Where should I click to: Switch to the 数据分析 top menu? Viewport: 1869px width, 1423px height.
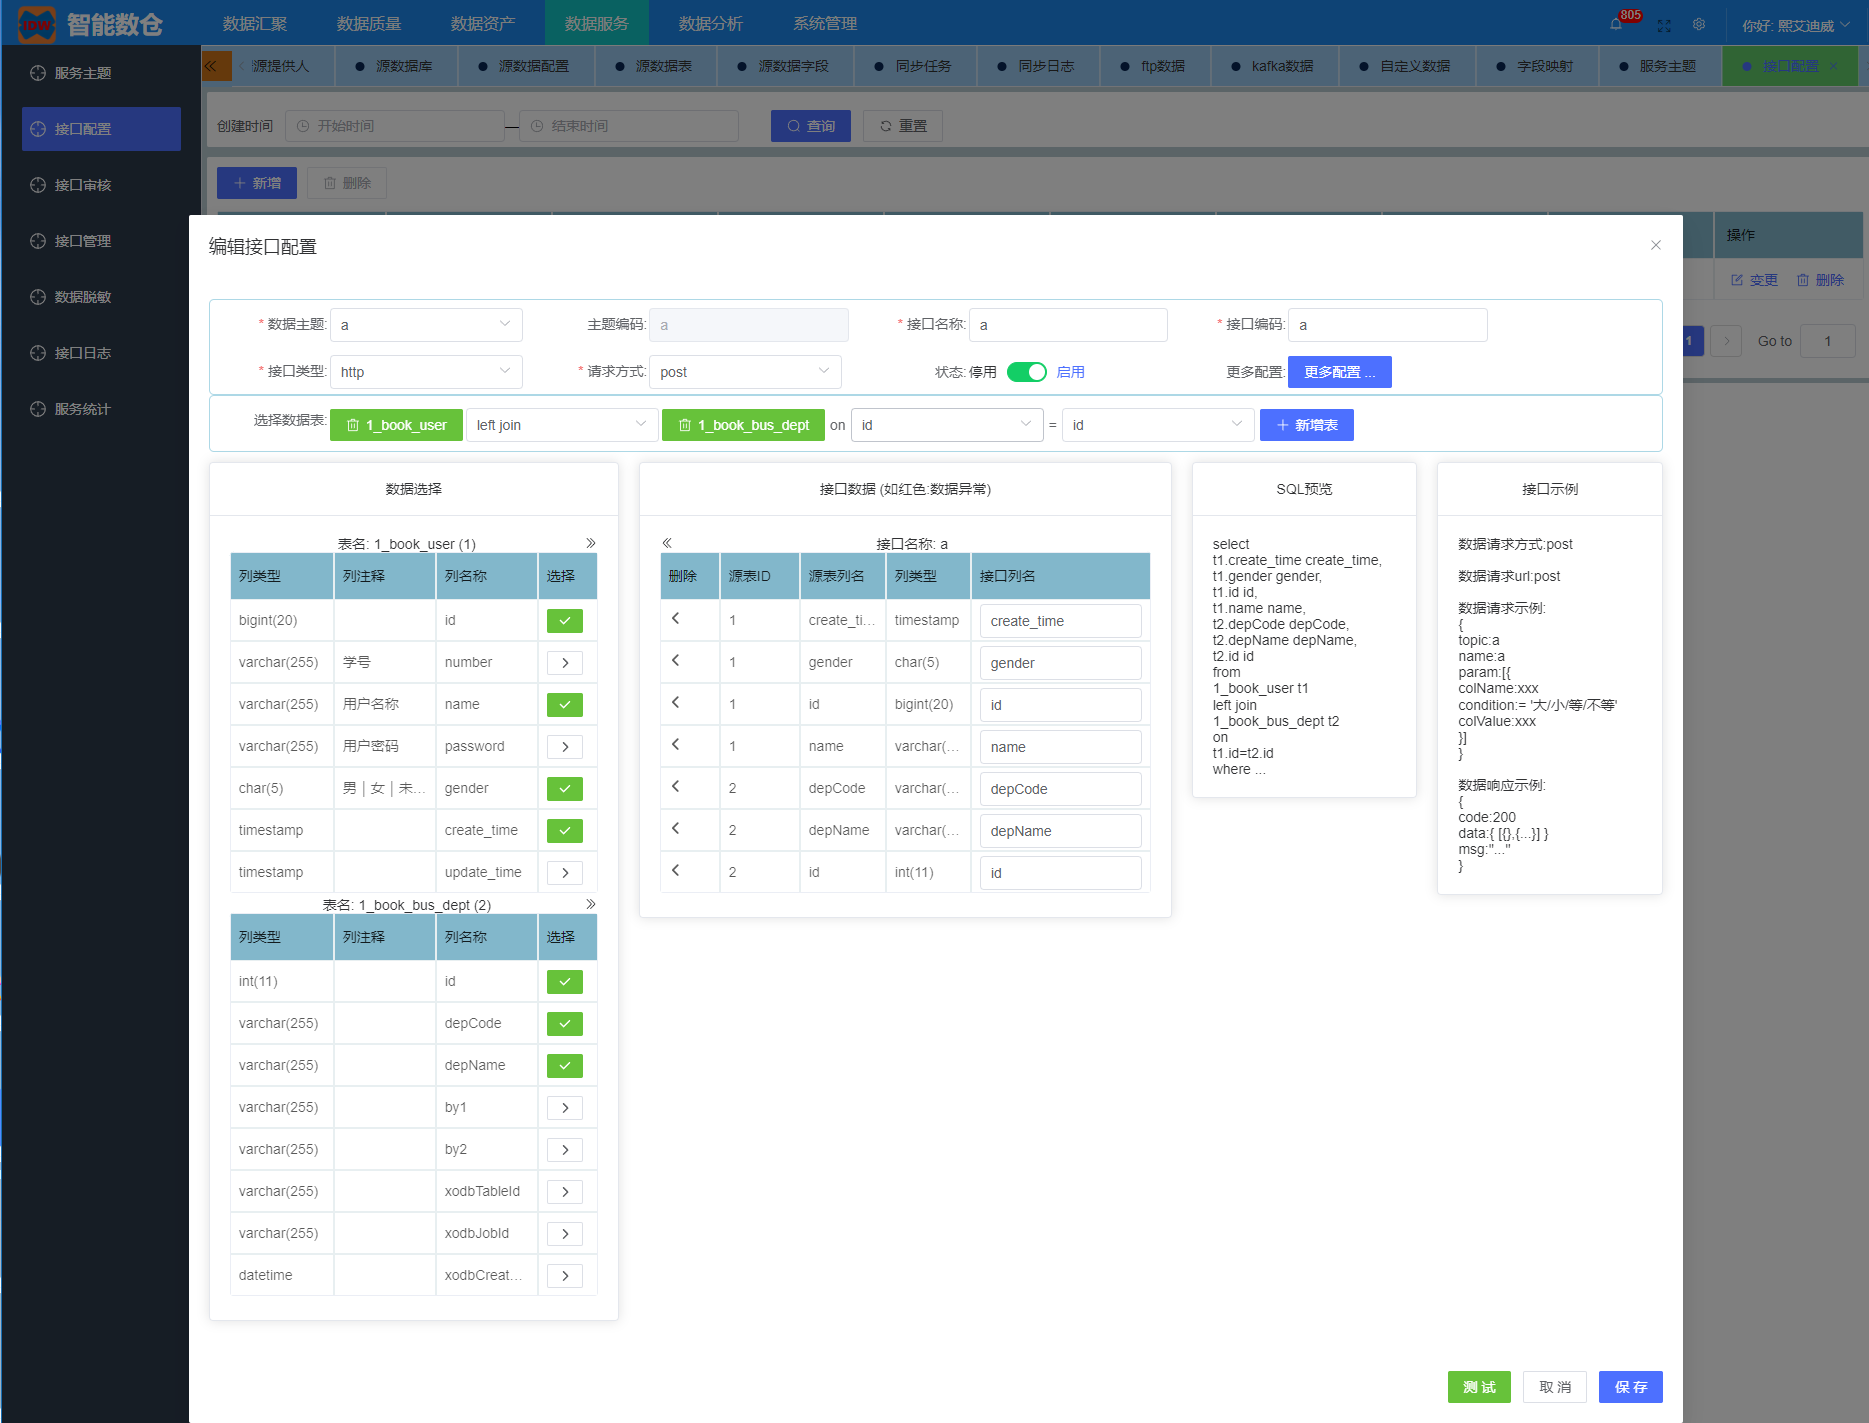[x=711, y=23]
